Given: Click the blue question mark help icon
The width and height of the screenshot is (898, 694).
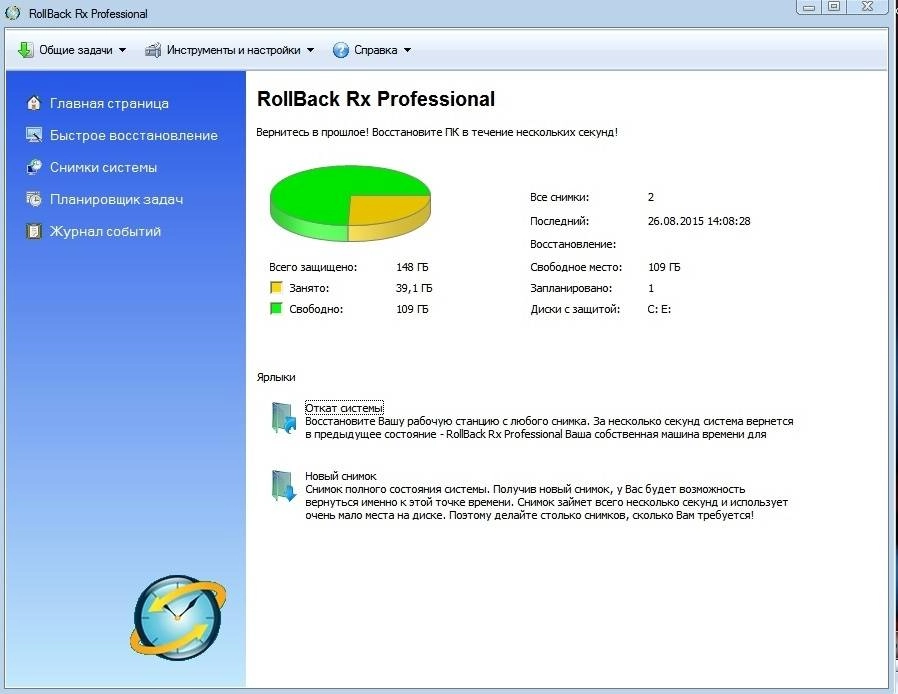Looking at the screenshot, I should (x=340, y=50).
